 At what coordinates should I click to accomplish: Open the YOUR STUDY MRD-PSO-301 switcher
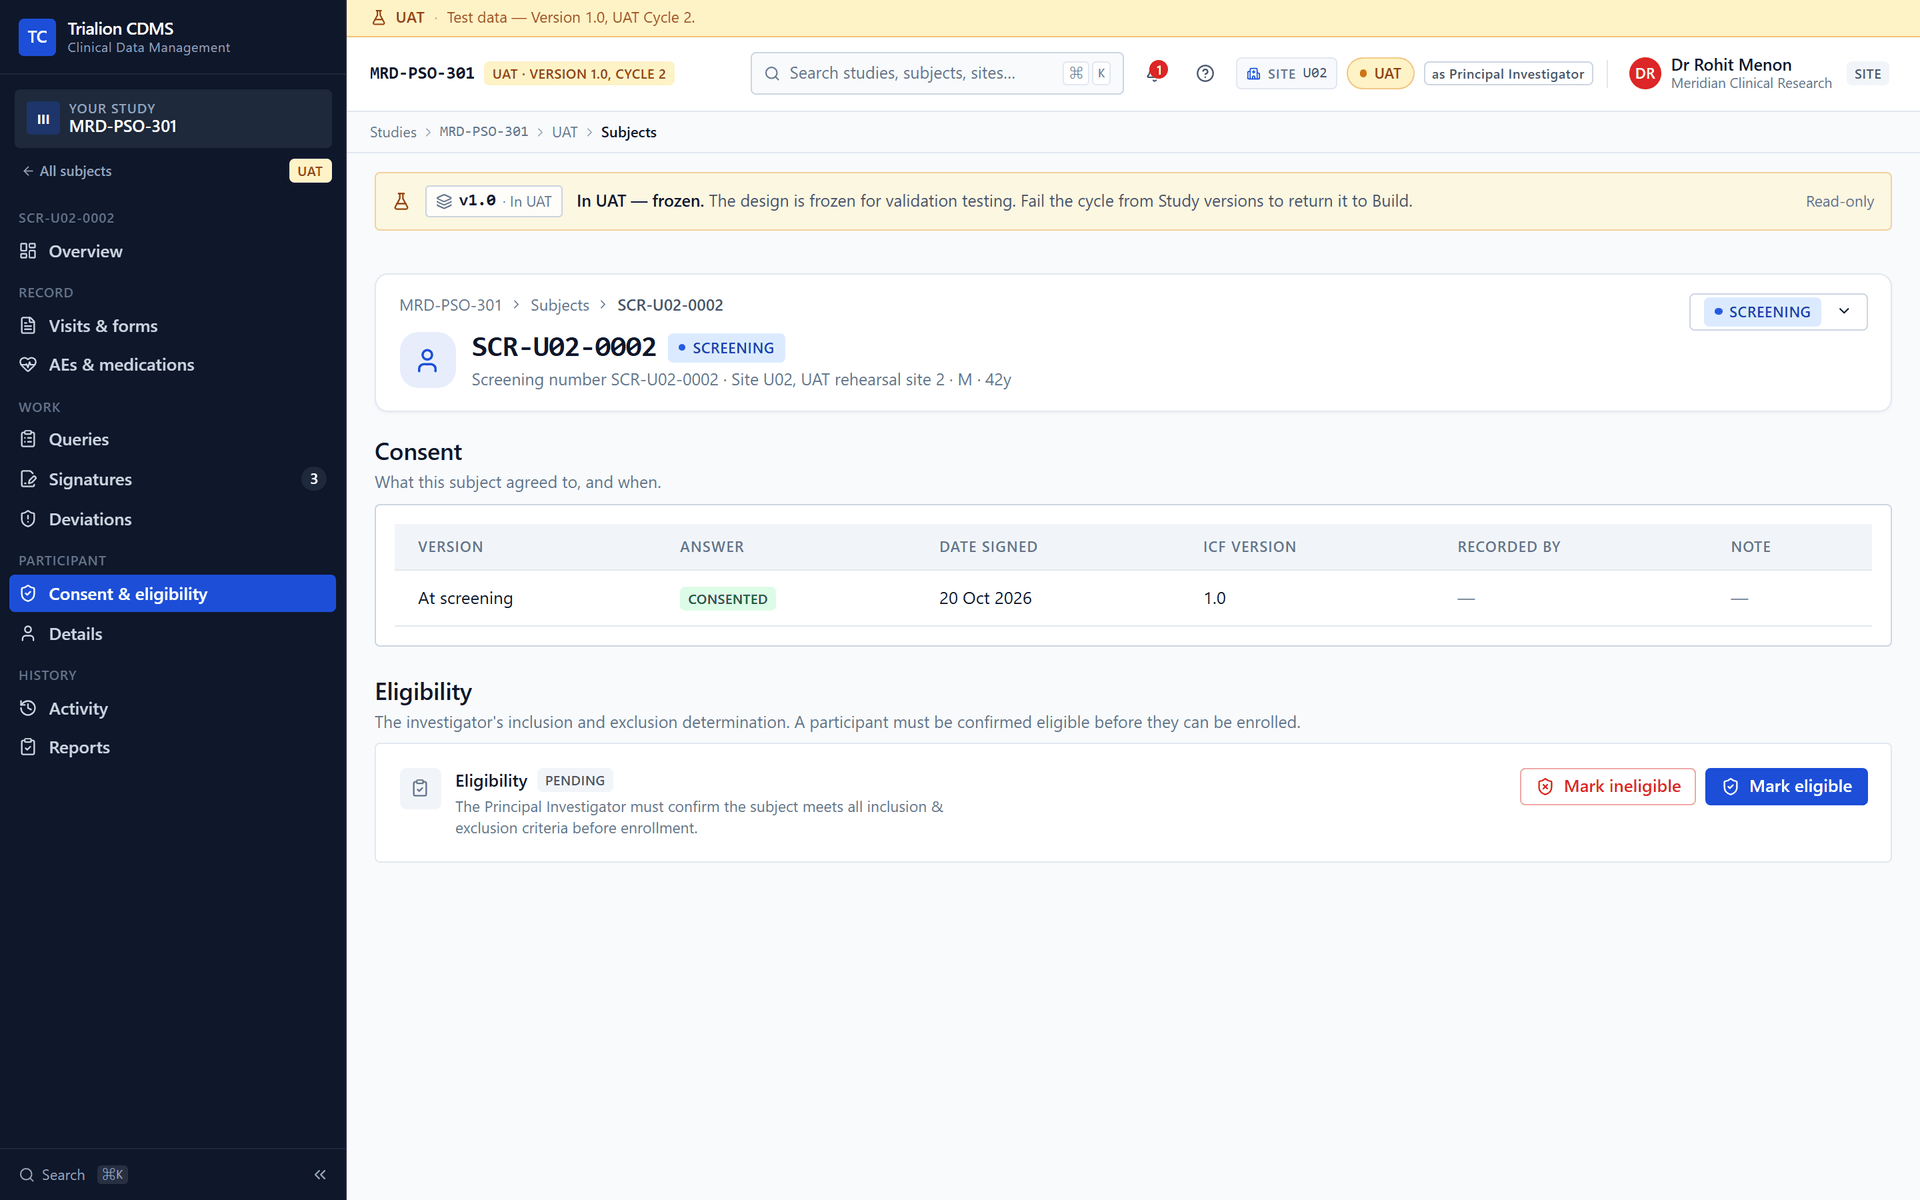[x=172, y=118]
